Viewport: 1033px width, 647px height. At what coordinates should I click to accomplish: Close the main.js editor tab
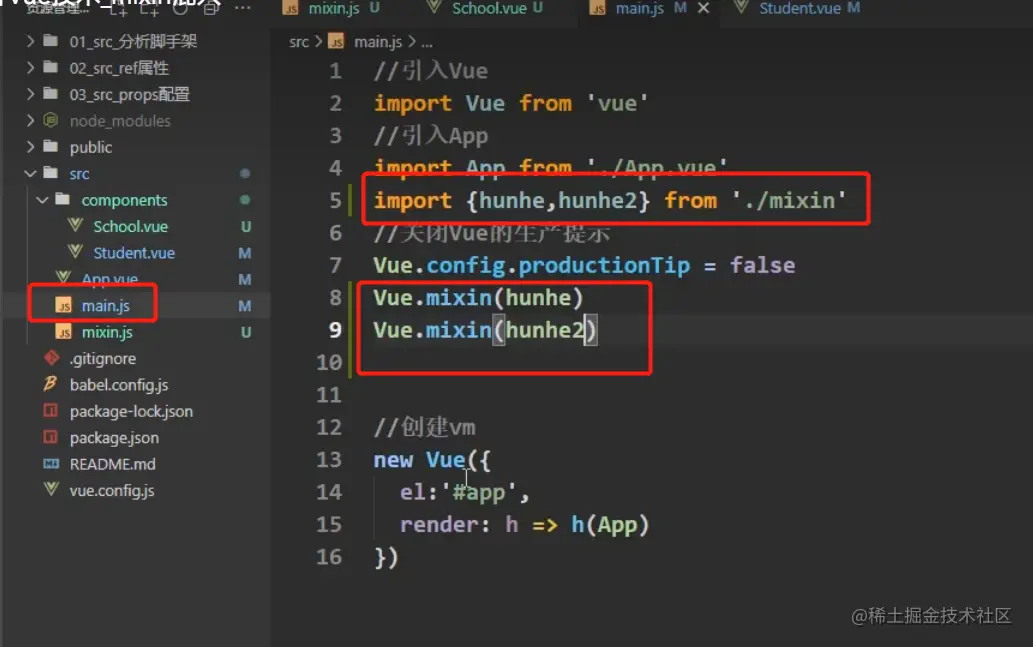pyautogui.click(x=704, y=8)
